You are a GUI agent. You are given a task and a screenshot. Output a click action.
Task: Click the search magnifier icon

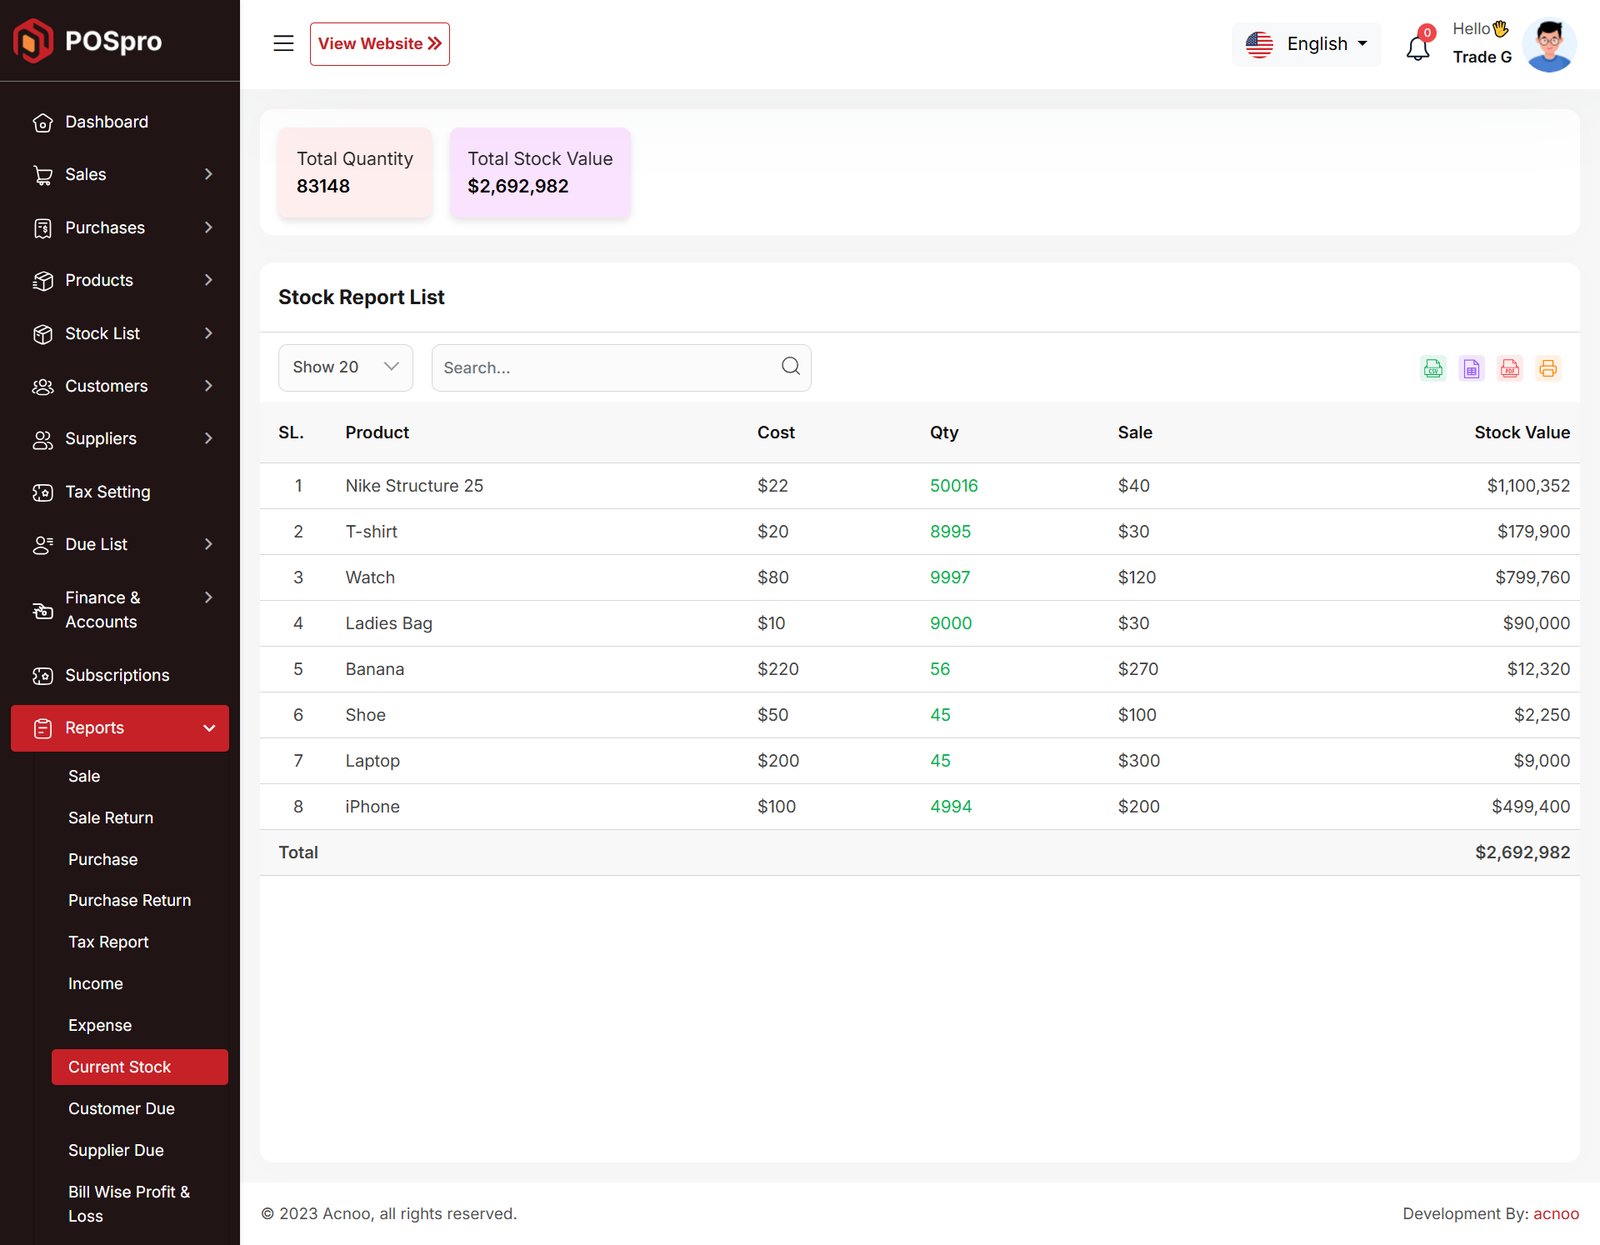pos(790,366)
